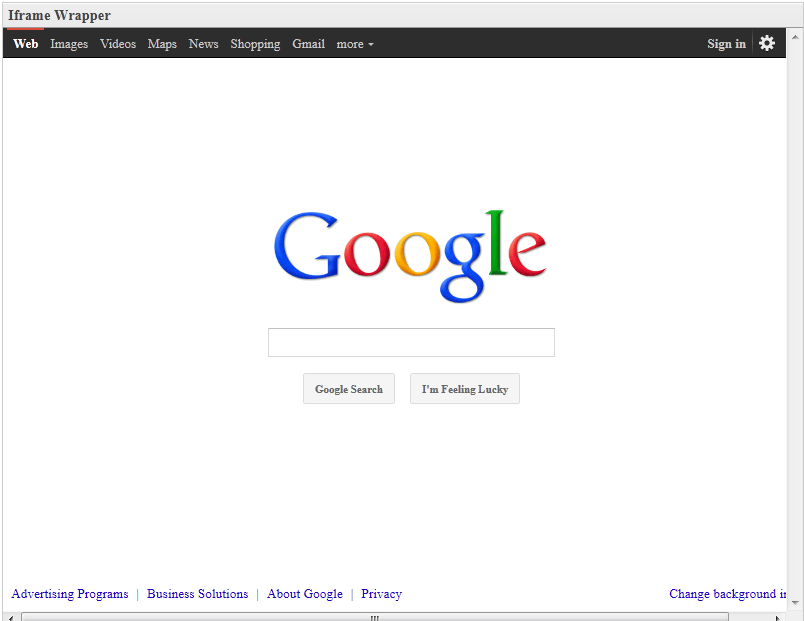Image resolution: width=804 pixels, height=621 pixels.
Task: Click the vertical scrollbar down arrow
Action: pos(795,603)
